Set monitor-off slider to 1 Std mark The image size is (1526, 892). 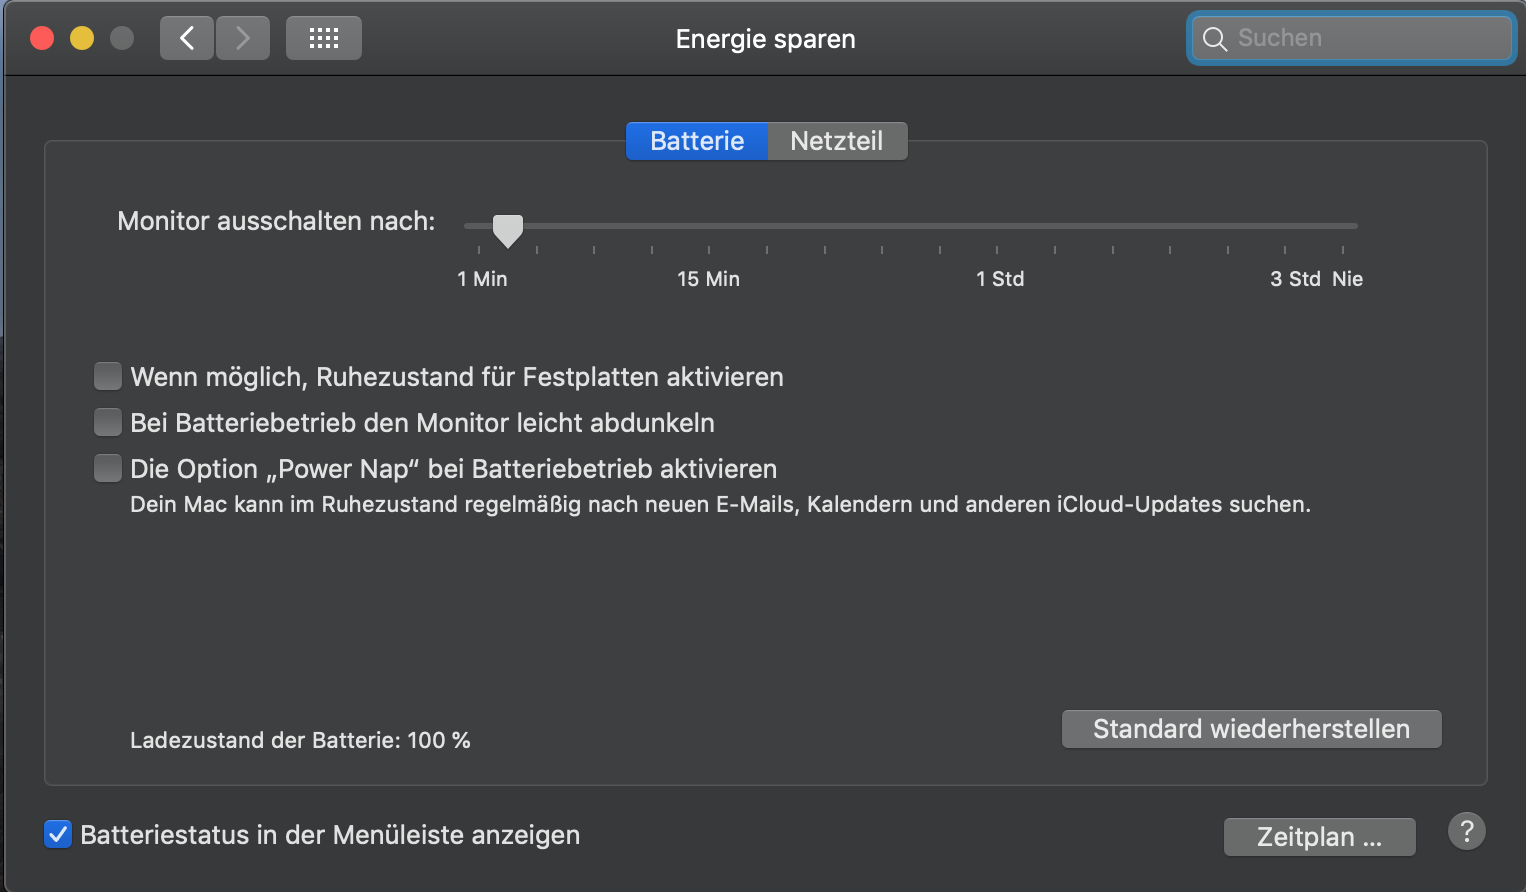(997, 227)
